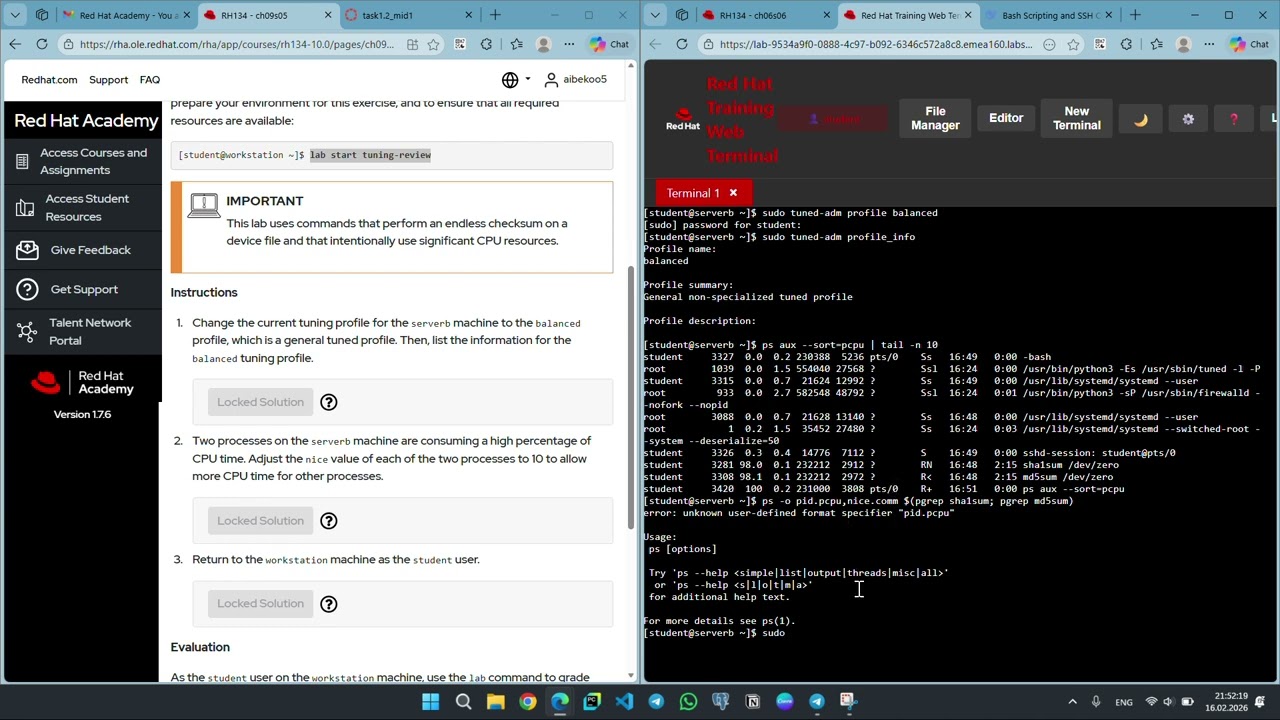Open Visual Studio Code from taskbar
The image size is (1280, 720).
[624, 702]
